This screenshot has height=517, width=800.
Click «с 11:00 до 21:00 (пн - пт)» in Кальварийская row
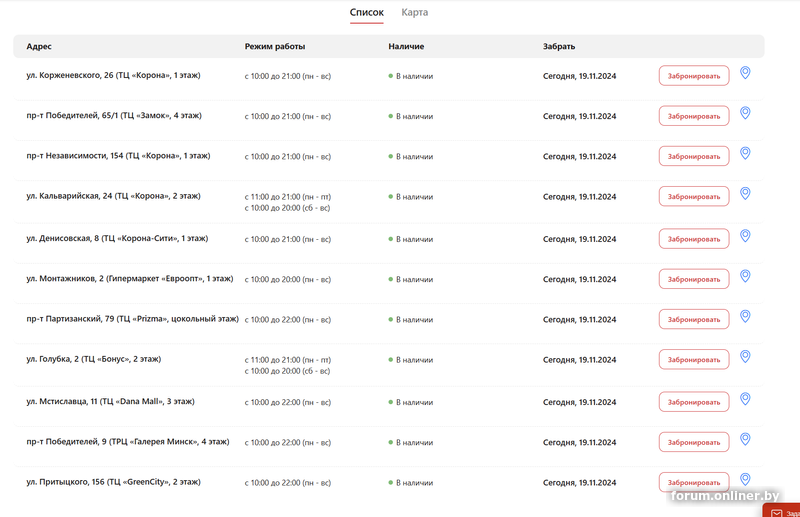288,197
